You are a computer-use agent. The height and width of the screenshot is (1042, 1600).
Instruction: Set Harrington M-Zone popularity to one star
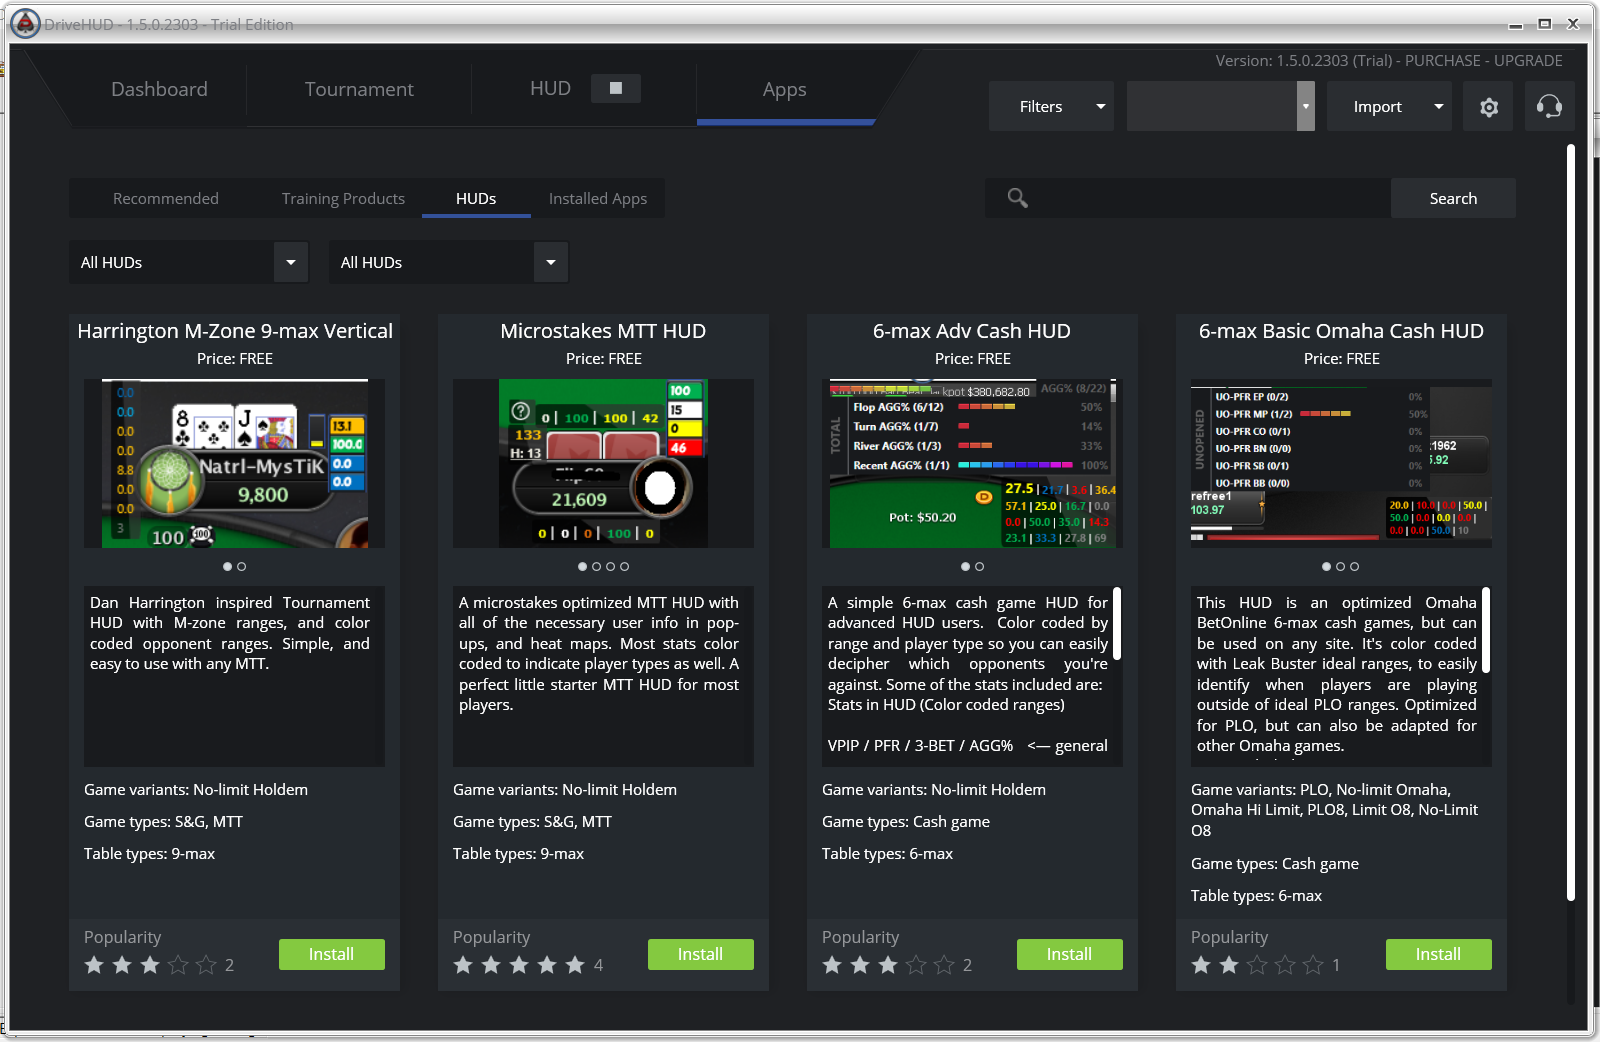[x=94, y=965]
